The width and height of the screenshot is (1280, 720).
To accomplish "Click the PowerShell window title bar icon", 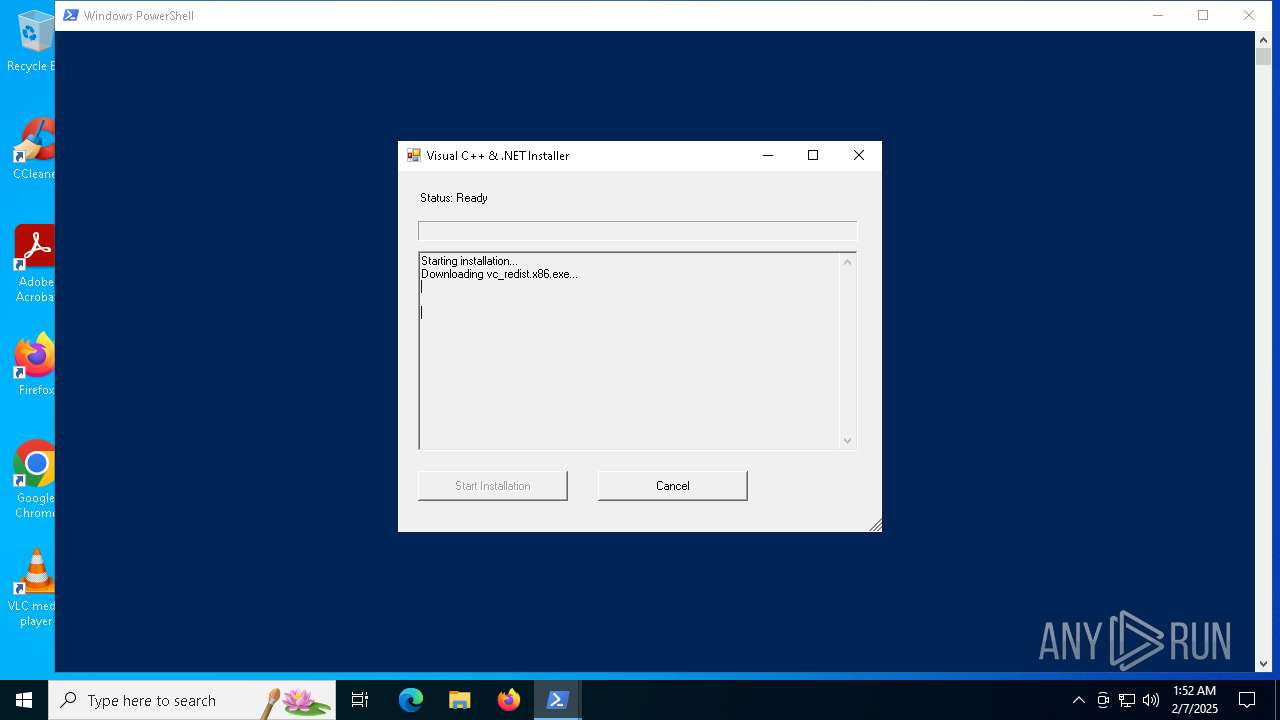I will coord(71,15).
